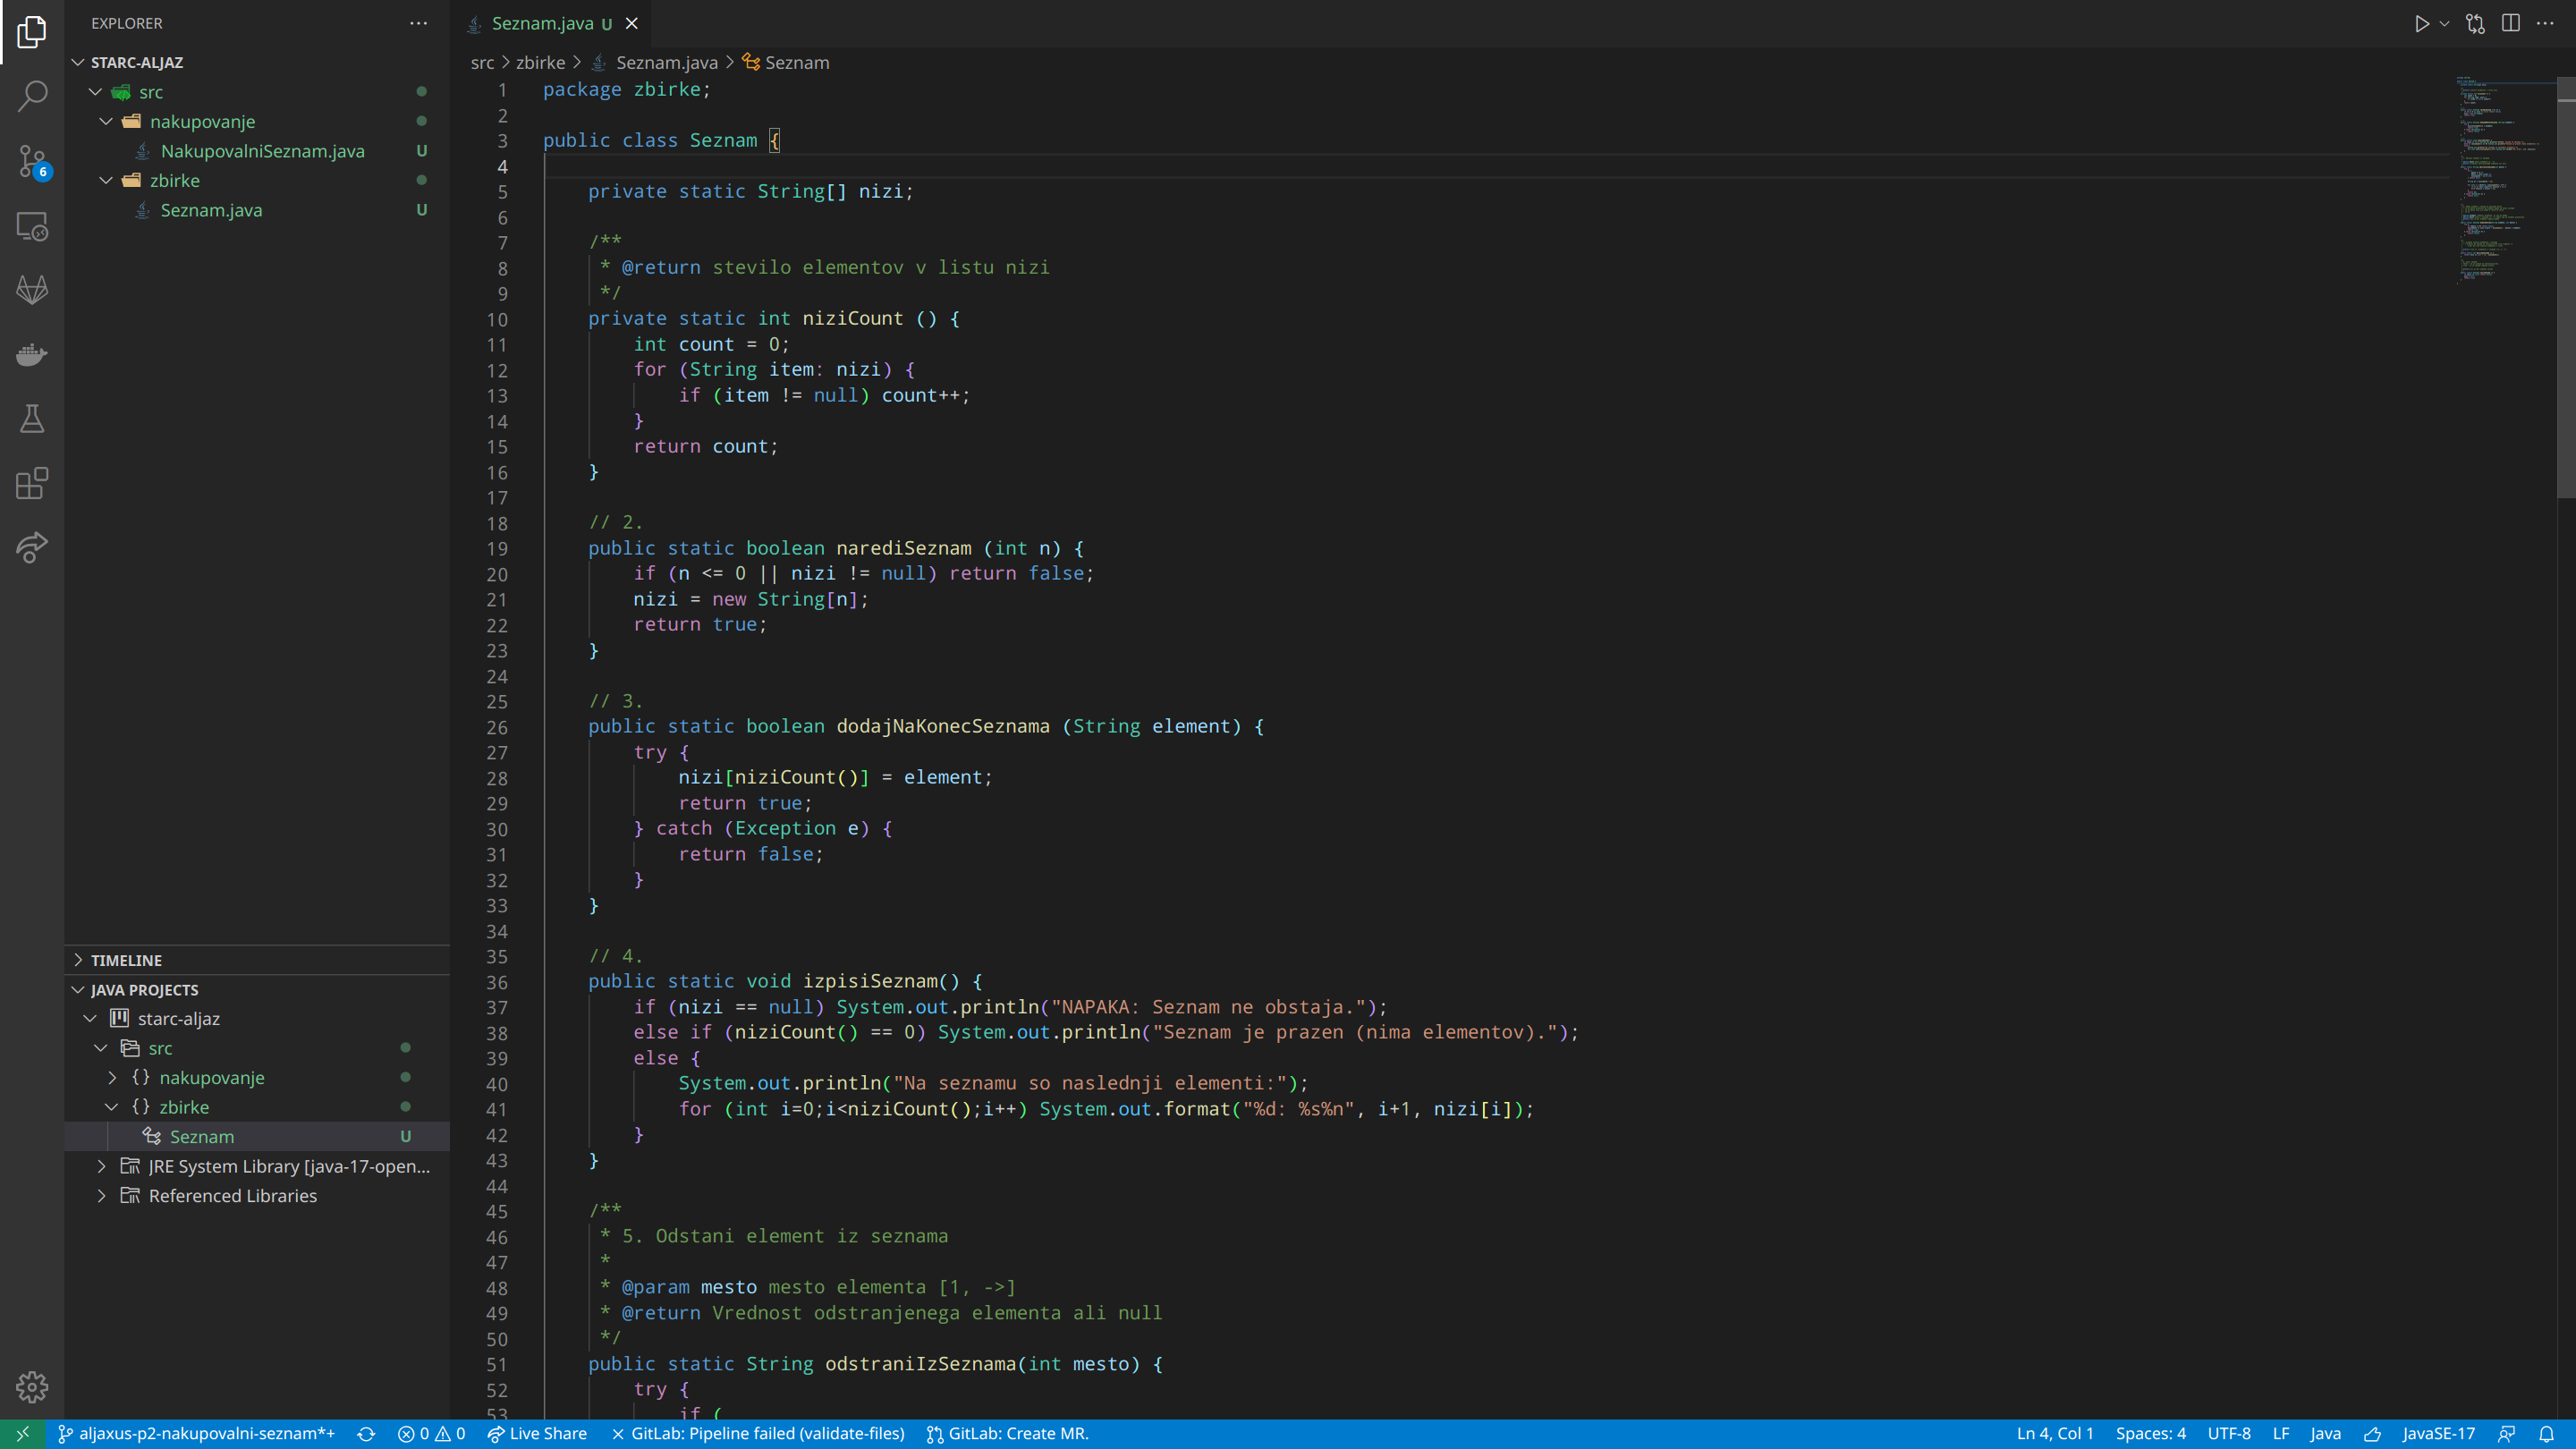The height and width of the screenshot is (1449, 2576).
Task: Open Source Control view with 6 changes
Action: click(x=32, y=161)
